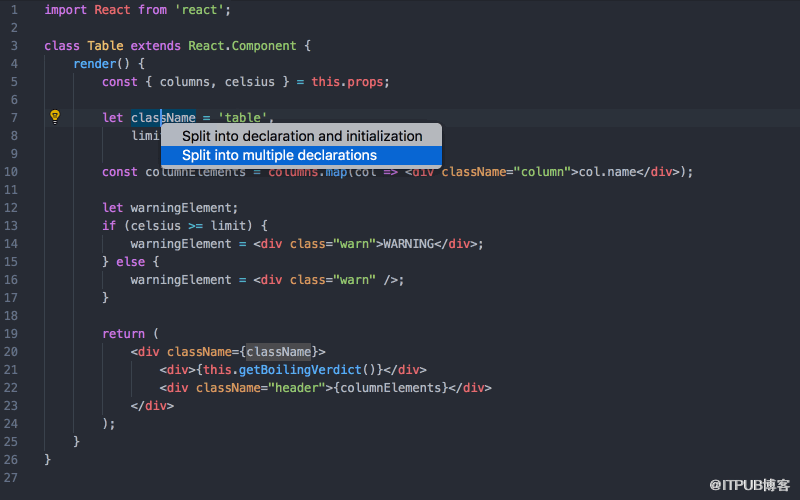Click line number 12 in gutter
This screenshot has height=500, width=800.
click(x=11, y=208)
